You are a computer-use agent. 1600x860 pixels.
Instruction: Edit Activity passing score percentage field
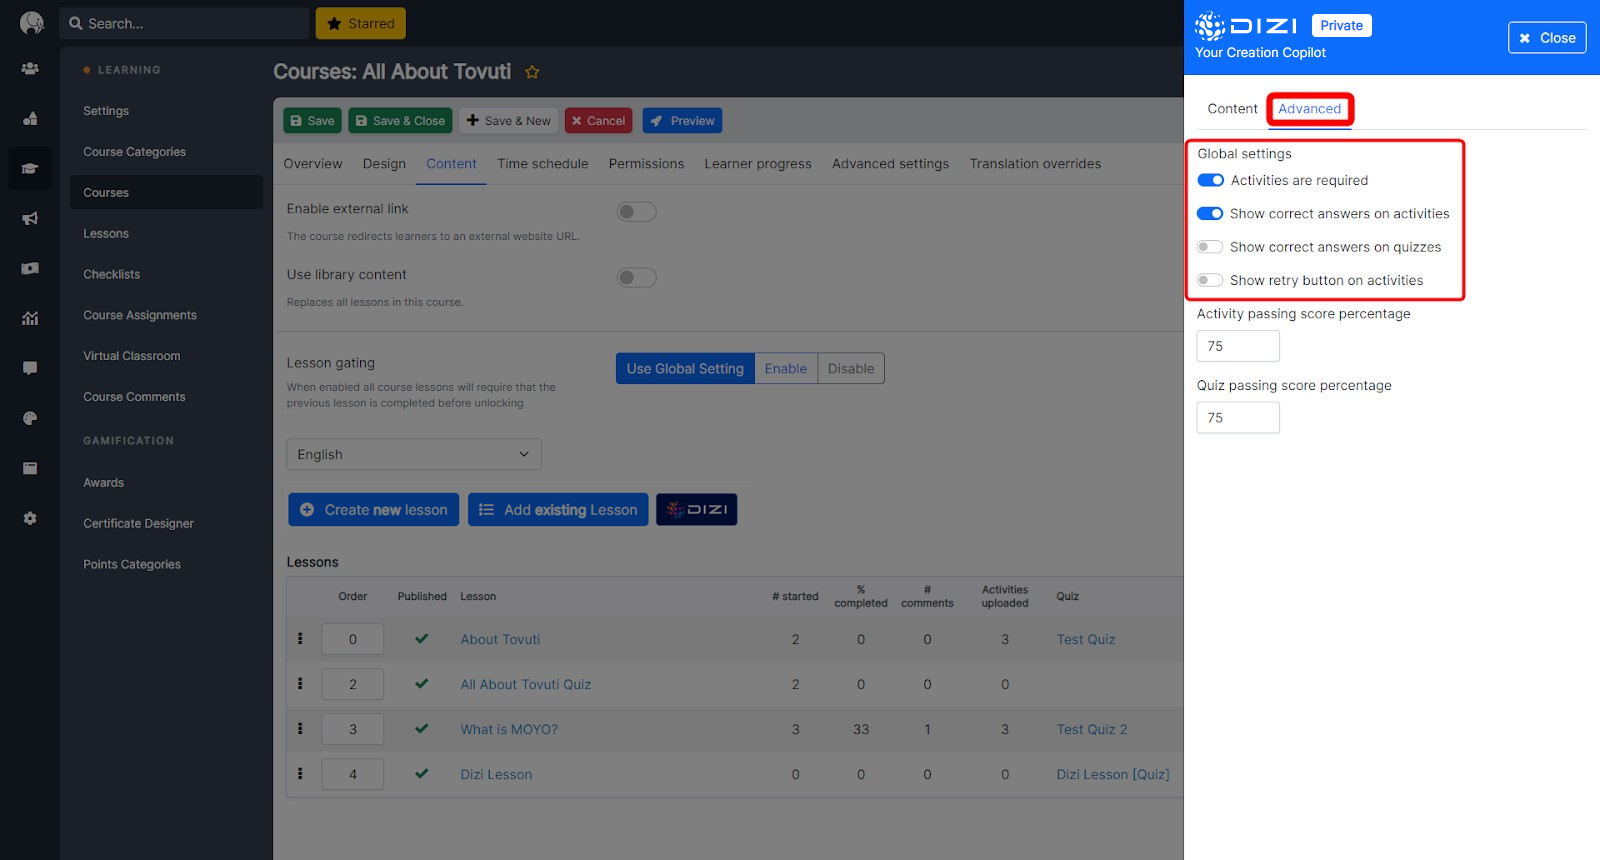[x=1238, y=346]
